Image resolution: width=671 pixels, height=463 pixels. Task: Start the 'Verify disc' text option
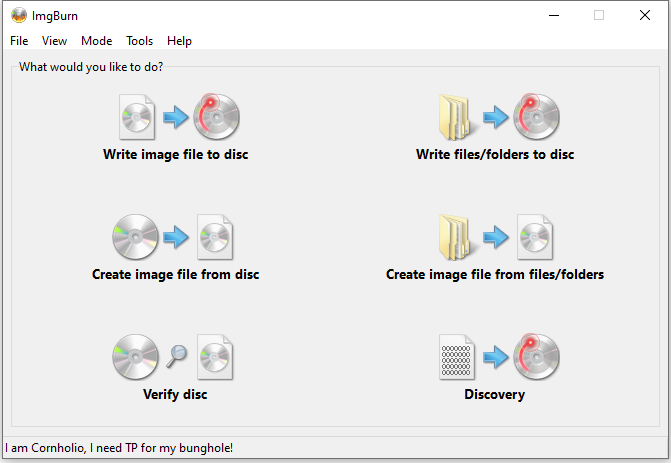[x=176, y=395]
